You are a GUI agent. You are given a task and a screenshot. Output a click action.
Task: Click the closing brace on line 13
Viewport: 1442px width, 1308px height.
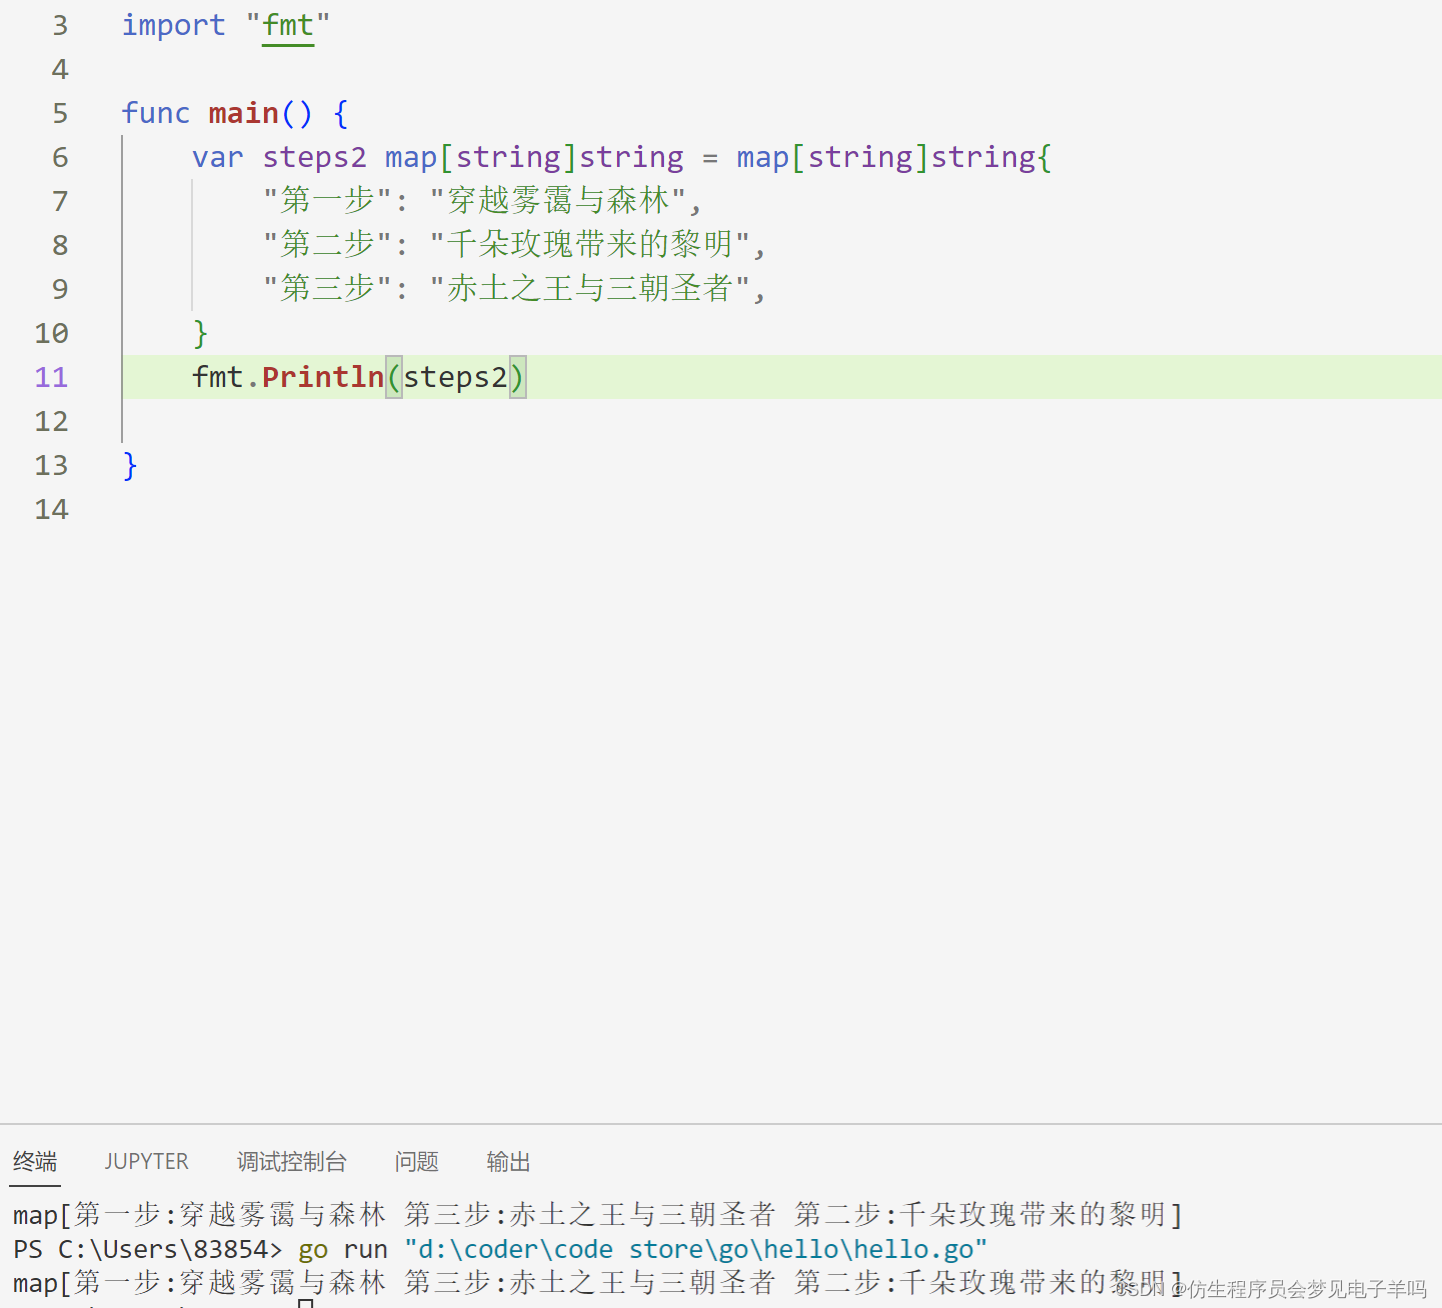click(130, 465)
